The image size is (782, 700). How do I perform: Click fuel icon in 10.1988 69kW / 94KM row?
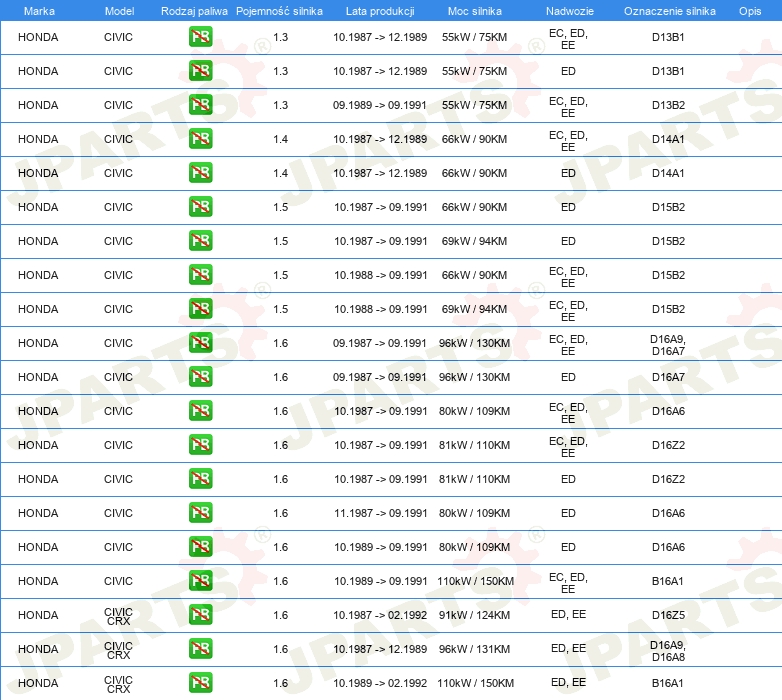[200, 309]
